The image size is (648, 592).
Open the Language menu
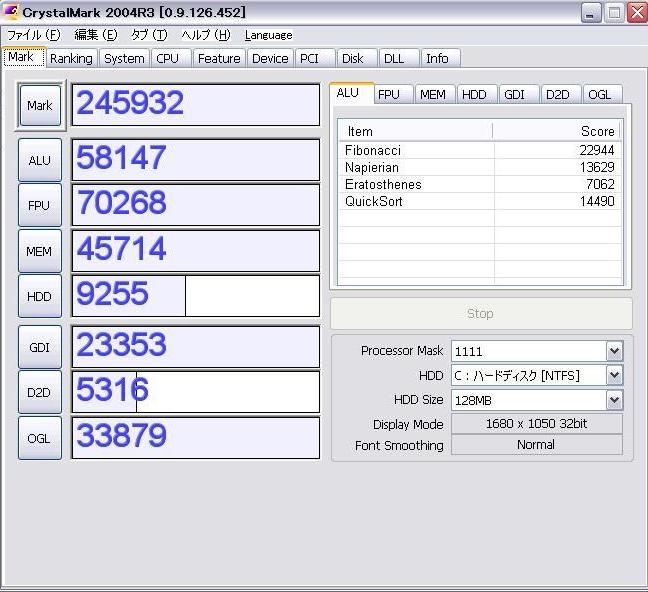click(x=268, y=35)
